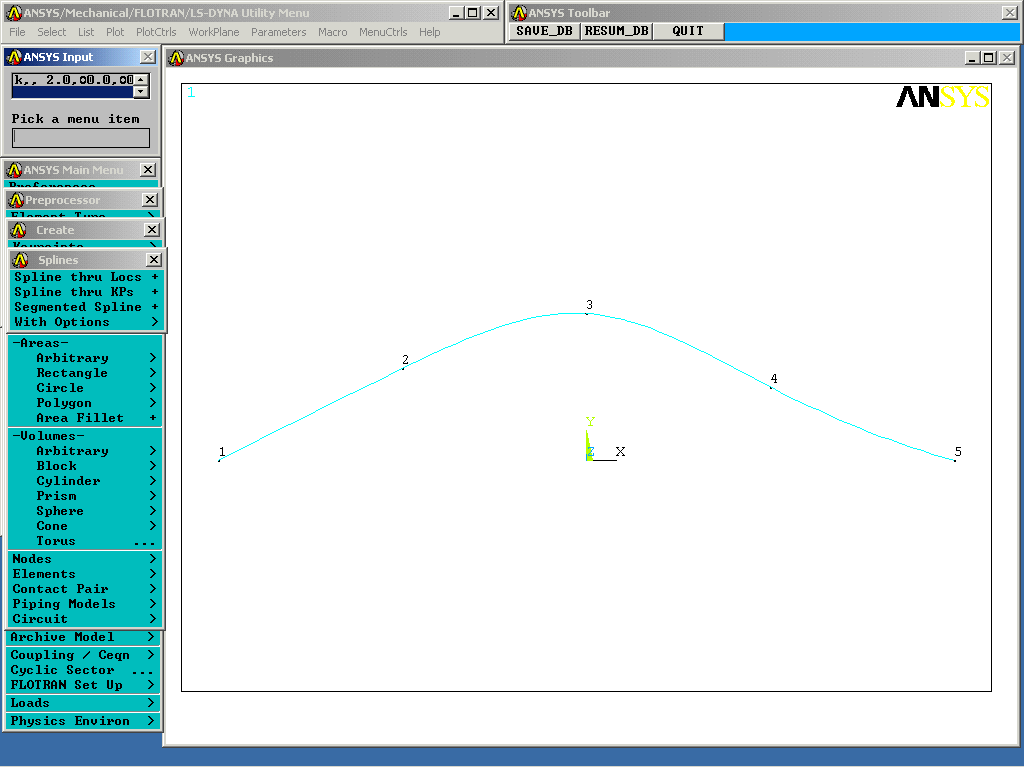Click the ANSYS logo icon in Utility Menu title bar
The image size is (1024, 768).
point(14,13)
